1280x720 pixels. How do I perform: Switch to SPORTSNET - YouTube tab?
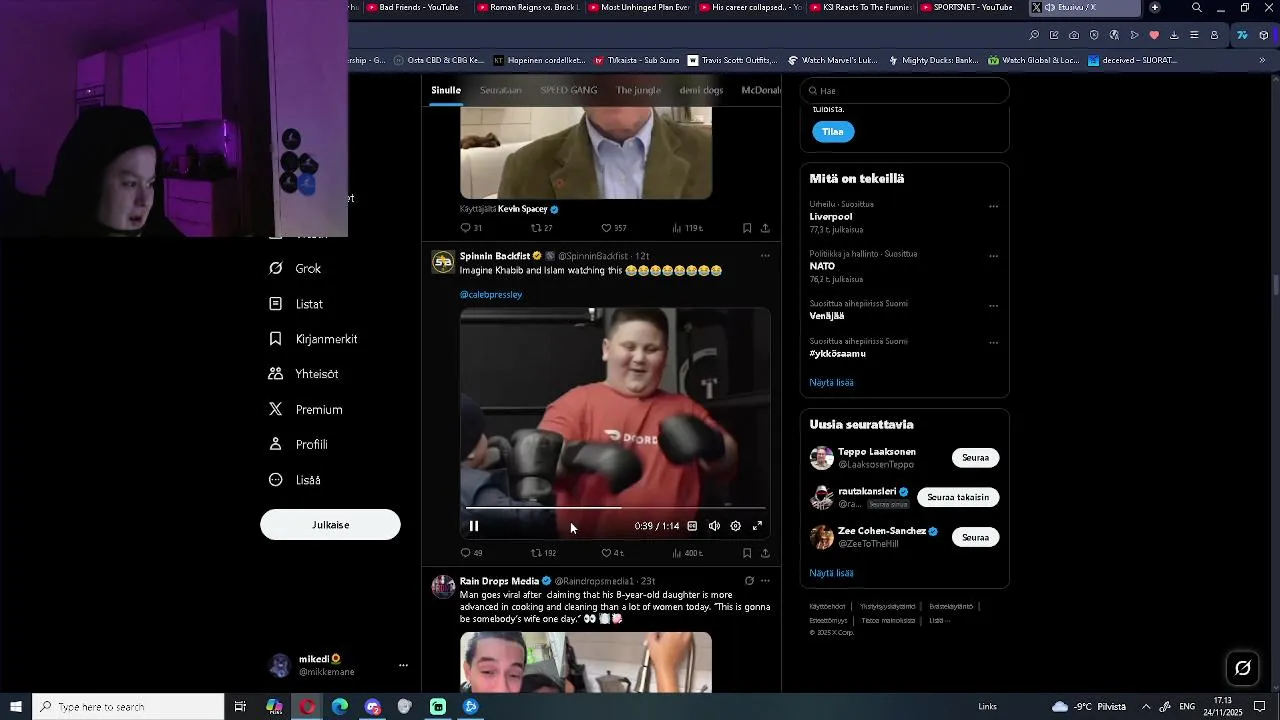point(967,8)
